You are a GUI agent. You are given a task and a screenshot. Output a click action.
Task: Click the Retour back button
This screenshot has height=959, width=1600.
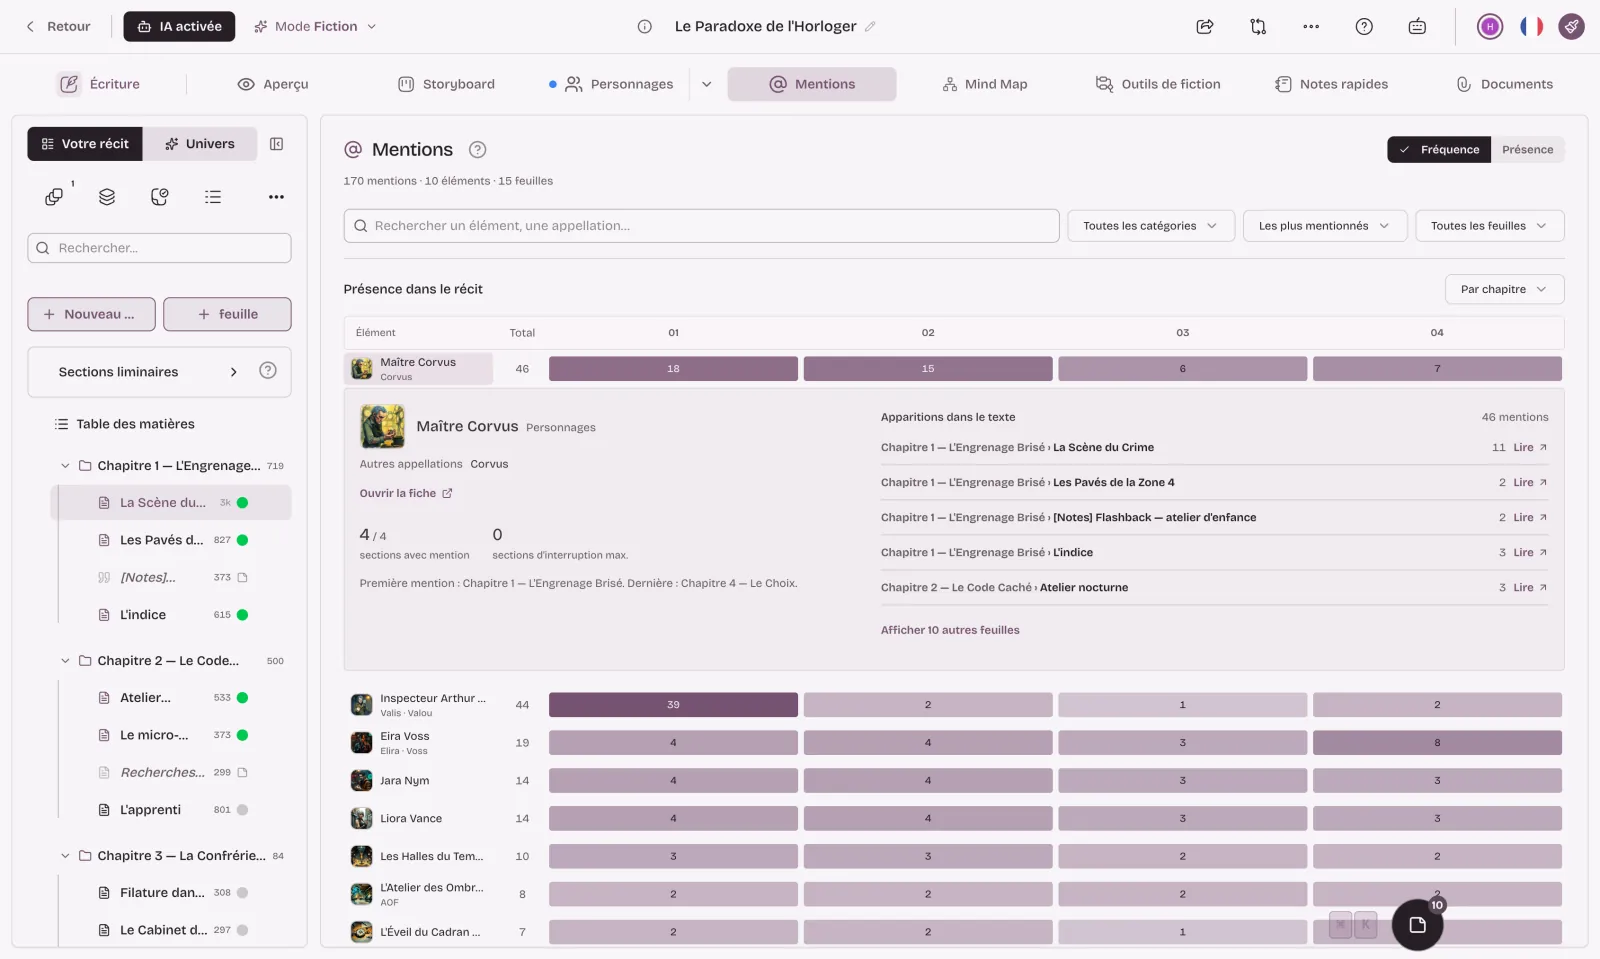pyautogui.click(x=58, y=27)
